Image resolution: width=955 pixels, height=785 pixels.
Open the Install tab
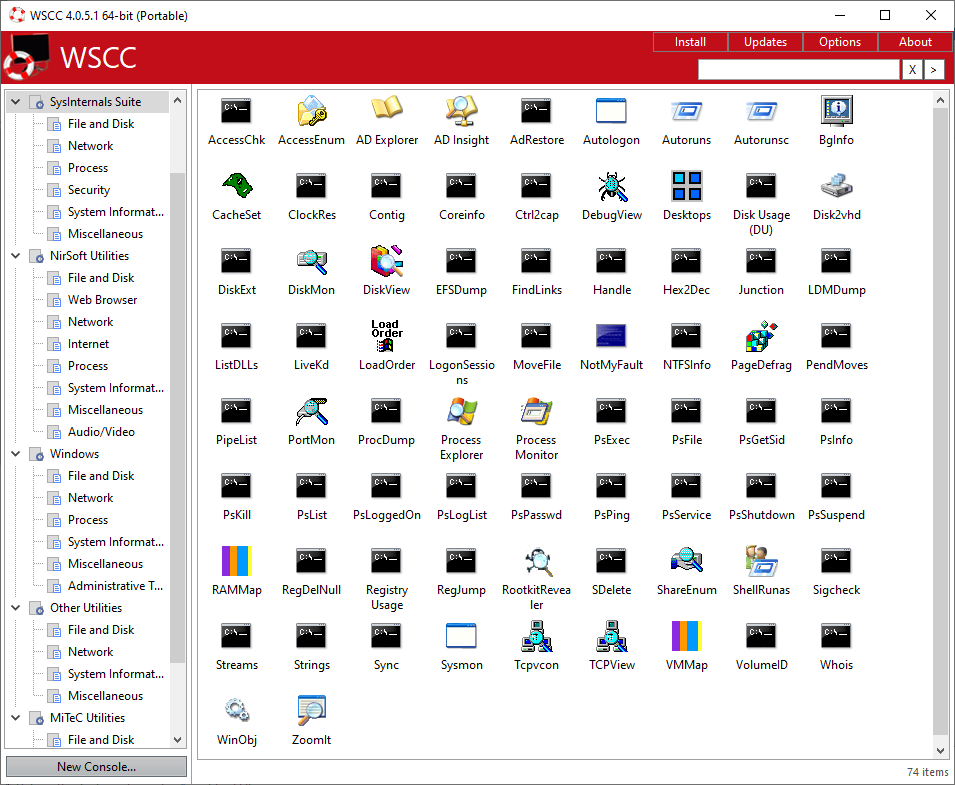coord(690,42)
